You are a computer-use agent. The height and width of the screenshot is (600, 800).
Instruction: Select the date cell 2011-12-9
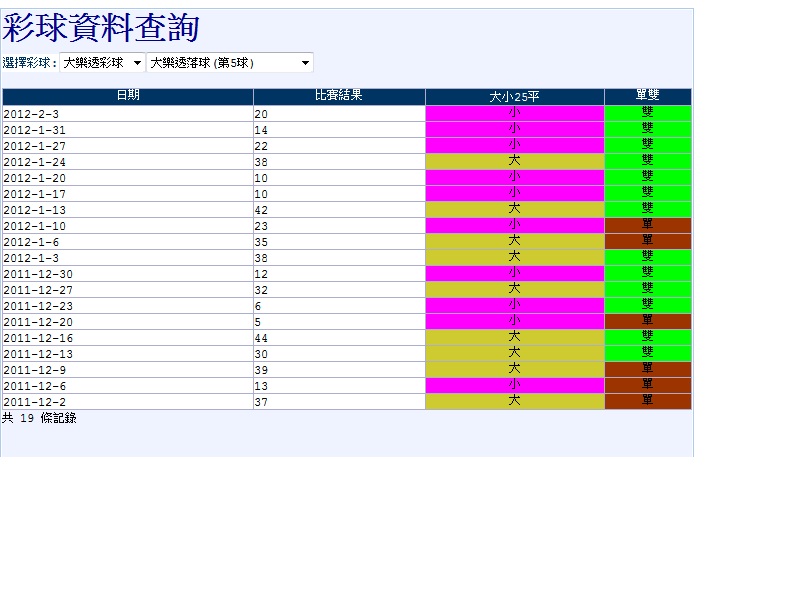point(128,369)
